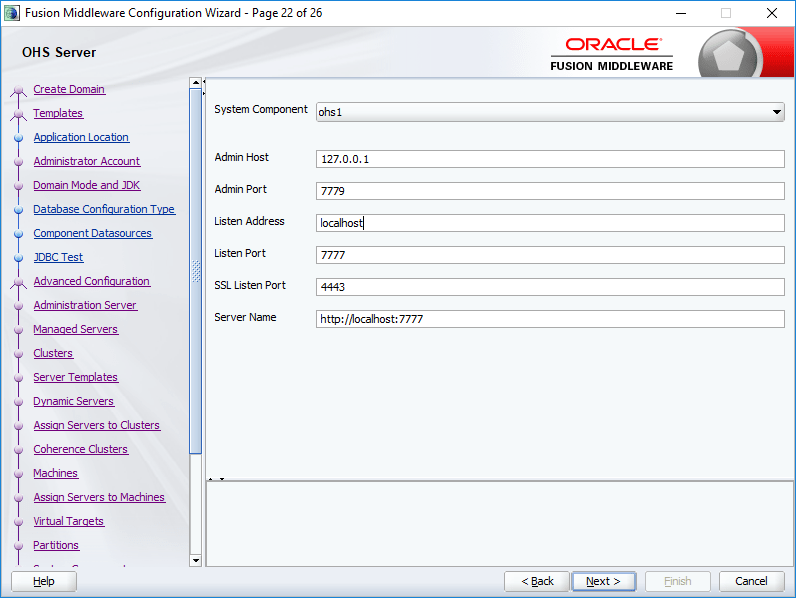The image size is (796, 598).
Task: Open Application Location step
Action: [81, 137]
